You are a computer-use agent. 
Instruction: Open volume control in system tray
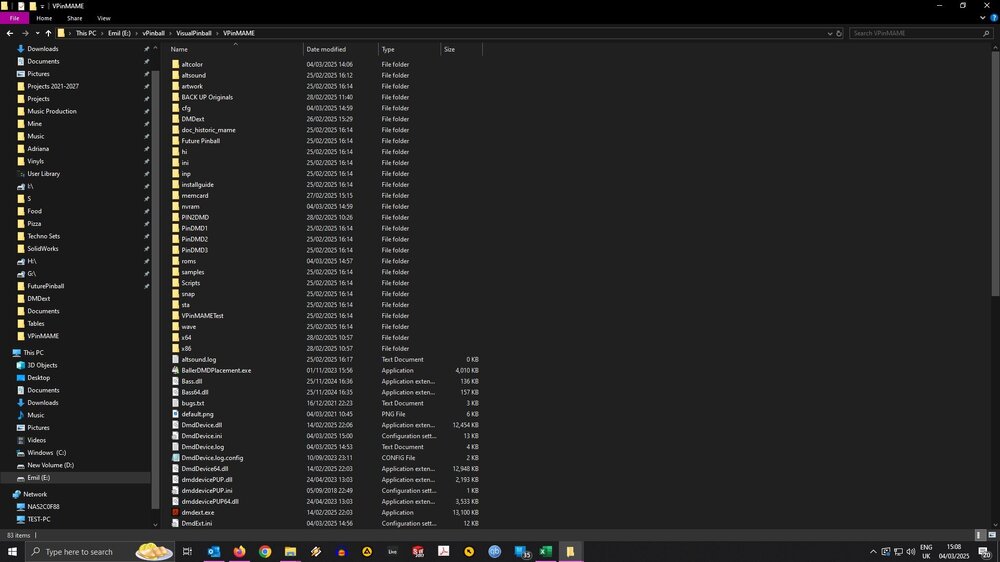[911, 552]
